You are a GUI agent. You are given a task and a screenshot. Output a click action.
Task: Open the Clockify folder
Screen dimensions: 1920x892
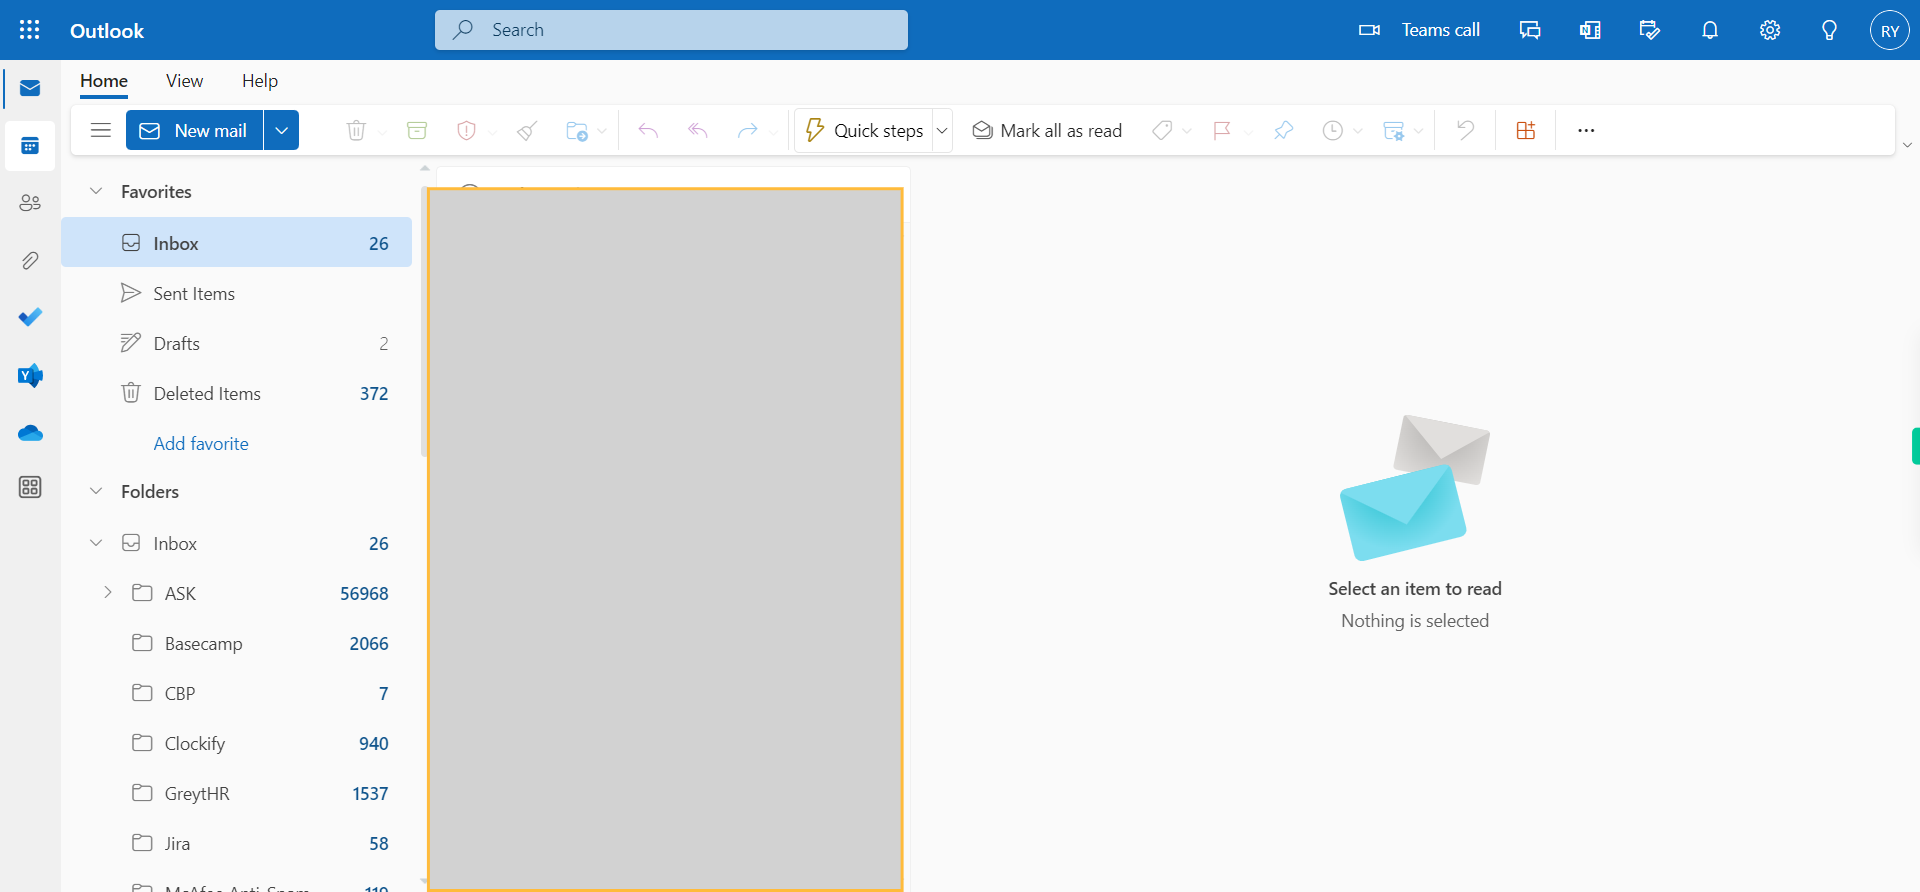[237, 743]
